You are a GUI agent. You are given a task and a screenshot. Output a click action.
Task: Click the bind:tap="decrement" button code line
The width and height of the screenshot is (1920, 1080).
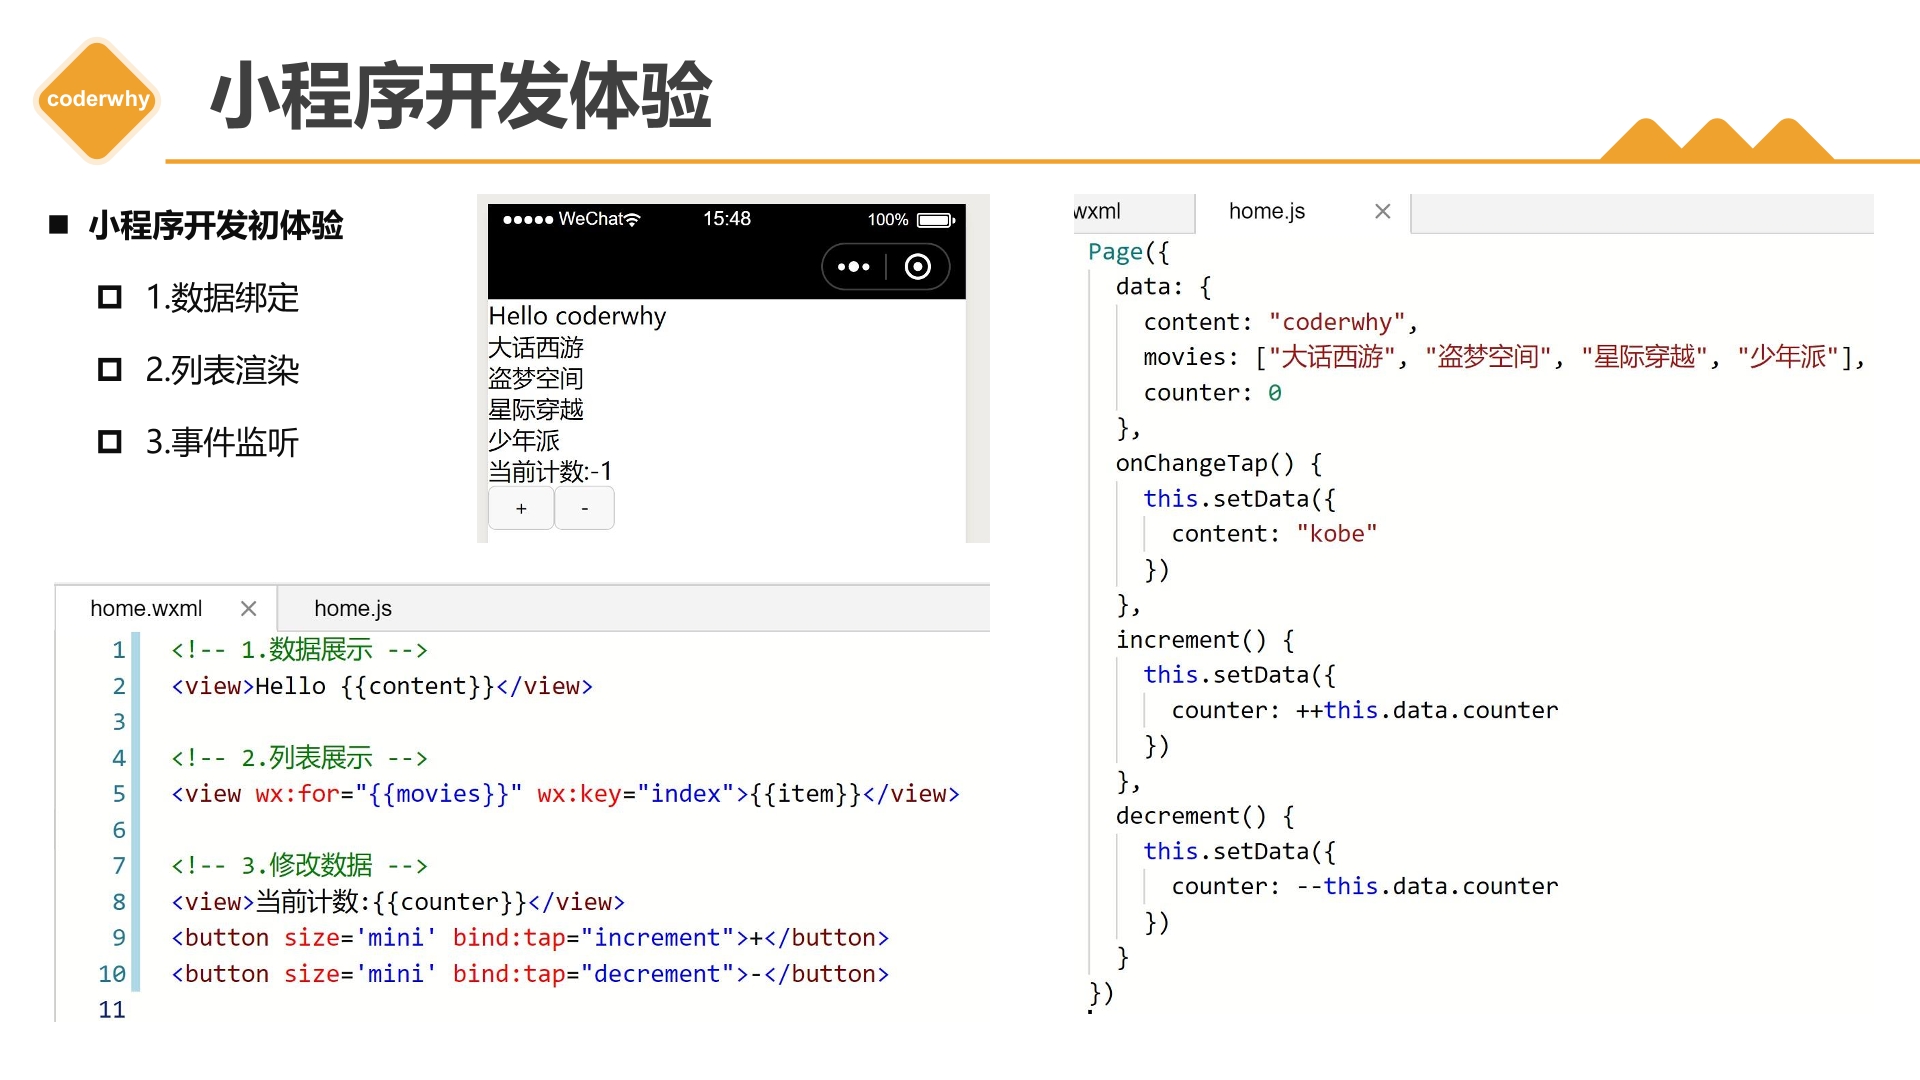click(x=530, y=974)
